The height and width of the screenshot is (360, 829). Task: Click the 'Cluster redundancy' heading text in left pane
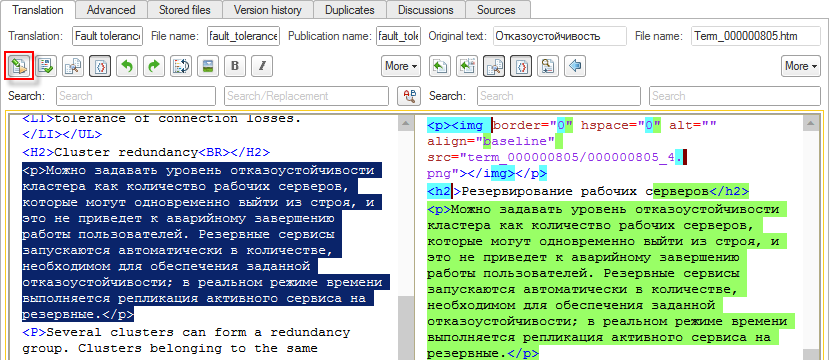point(126,153)
